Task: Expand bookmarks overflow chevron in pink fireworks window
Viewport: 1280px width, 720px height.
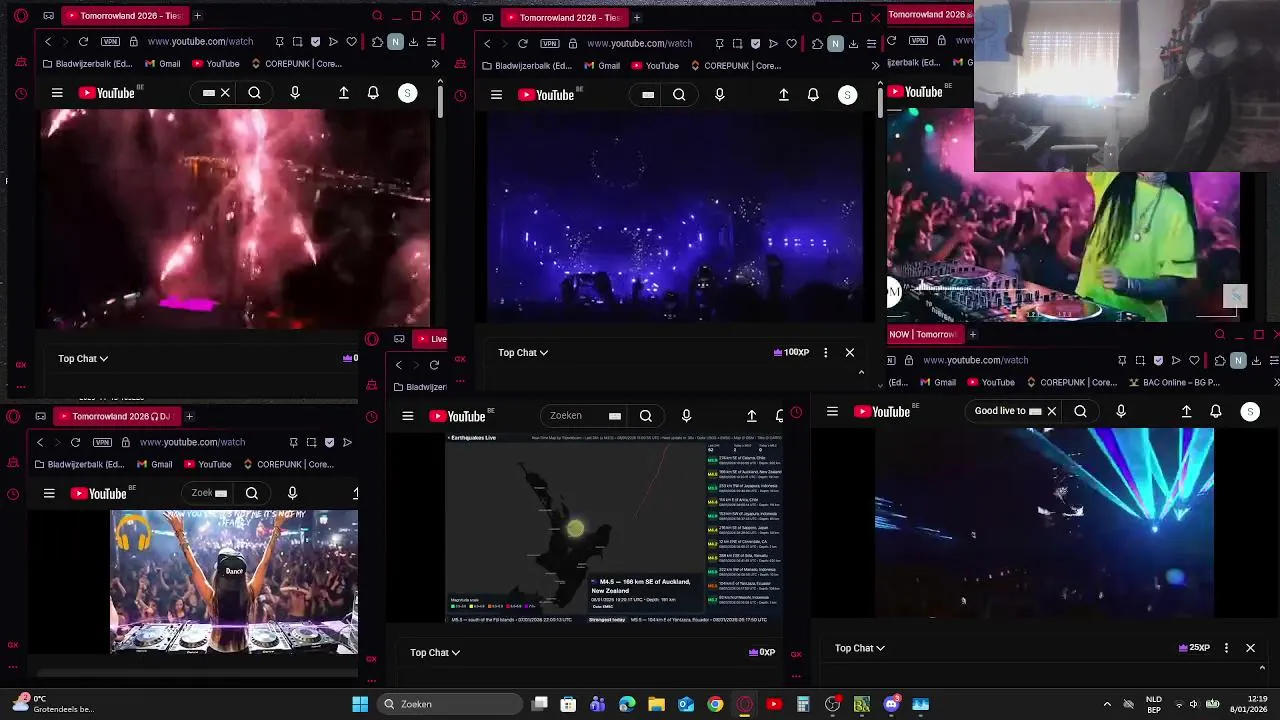Action: click(435, 64)
